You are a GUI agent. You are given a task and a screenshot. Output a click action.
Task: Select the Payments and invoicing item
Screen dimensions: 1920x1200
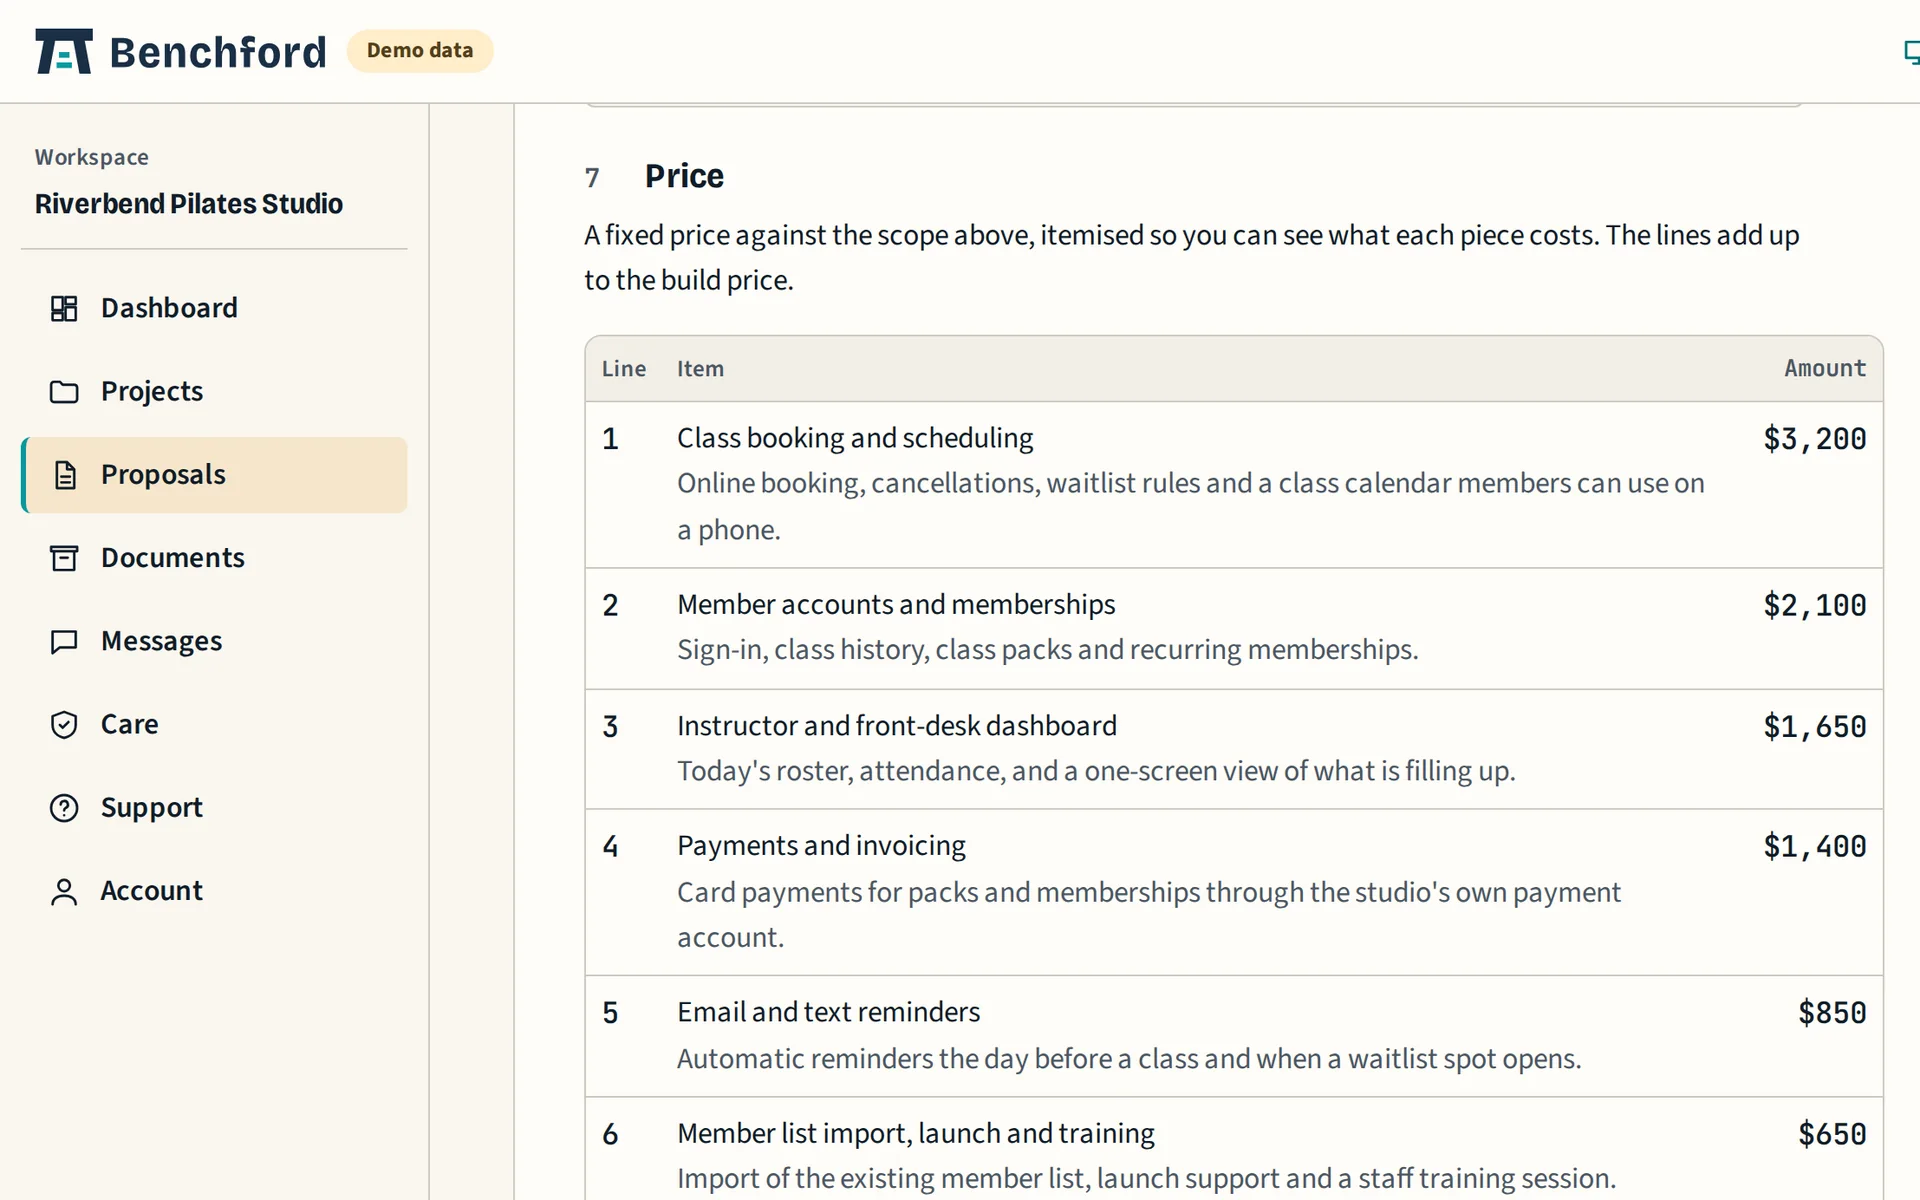tap(821, 846)
